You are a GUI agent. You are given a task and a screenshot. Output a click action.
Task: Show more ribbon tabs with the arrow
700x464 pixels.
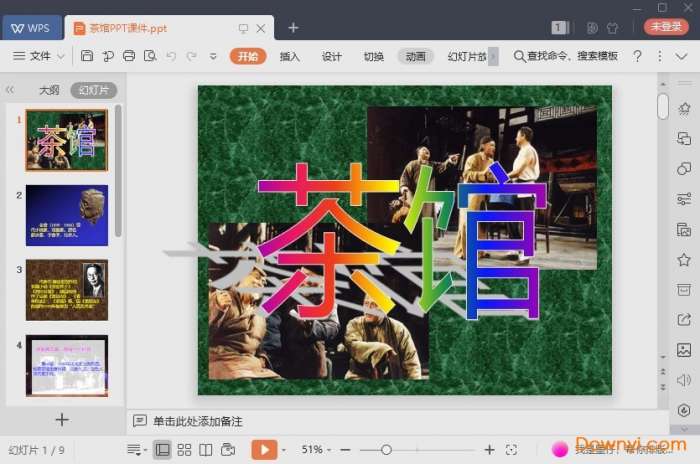click(x=493, y=56)
